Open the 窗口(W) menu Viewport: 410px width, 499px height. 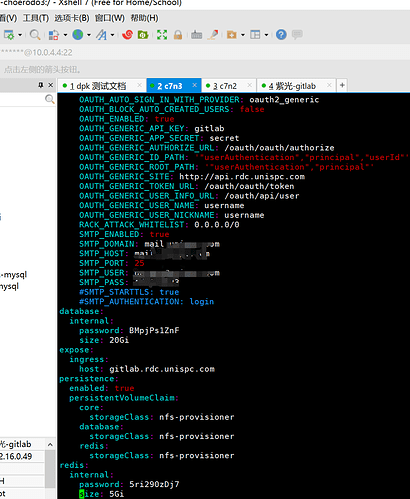pos(110,18)
